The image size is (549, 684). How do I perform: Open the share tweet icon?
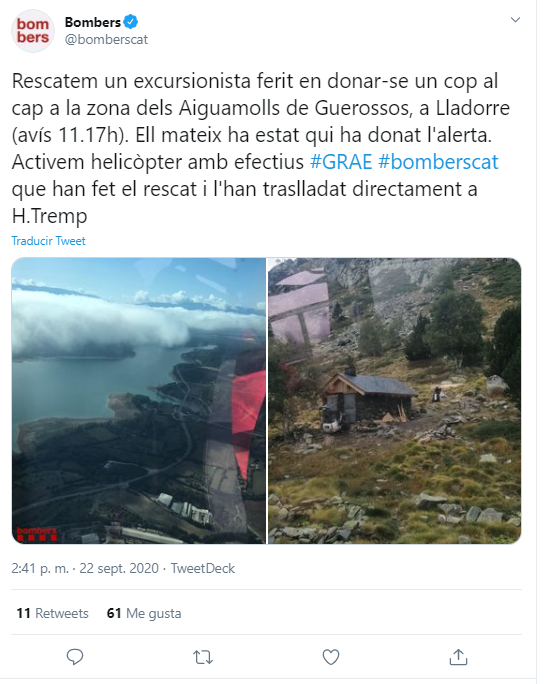point(458,657)
